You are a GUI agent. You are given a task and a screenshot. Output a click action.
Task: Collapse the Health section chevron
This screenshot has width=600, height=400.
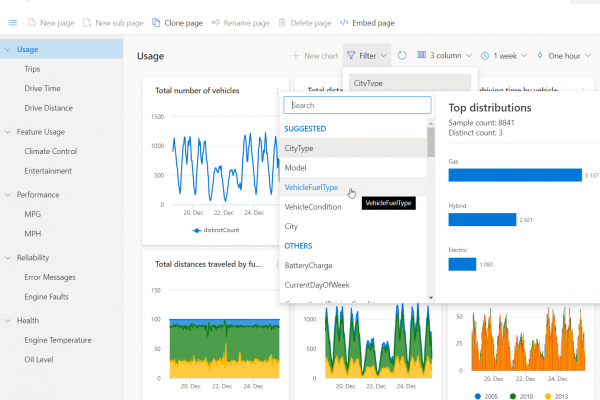coord(8,320)
